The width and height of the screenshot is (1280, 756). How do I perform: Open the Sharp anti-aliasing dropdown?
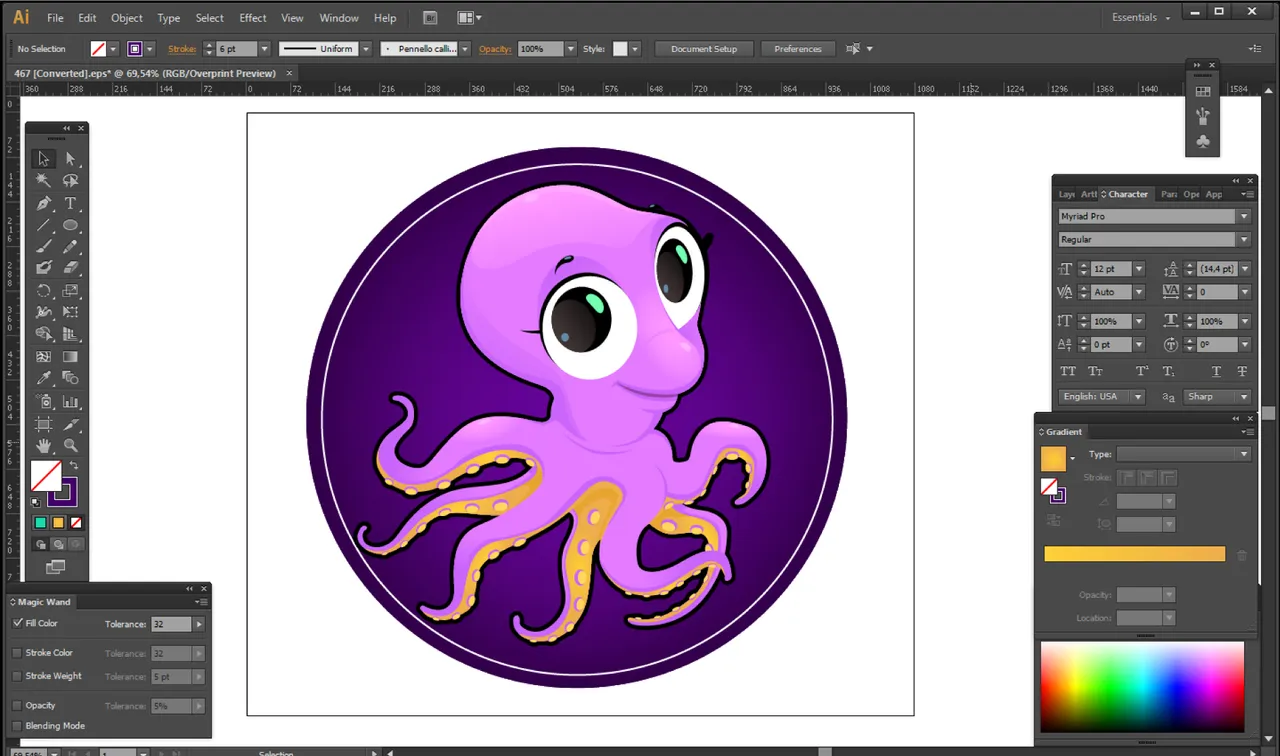(x=1244, y=397)
